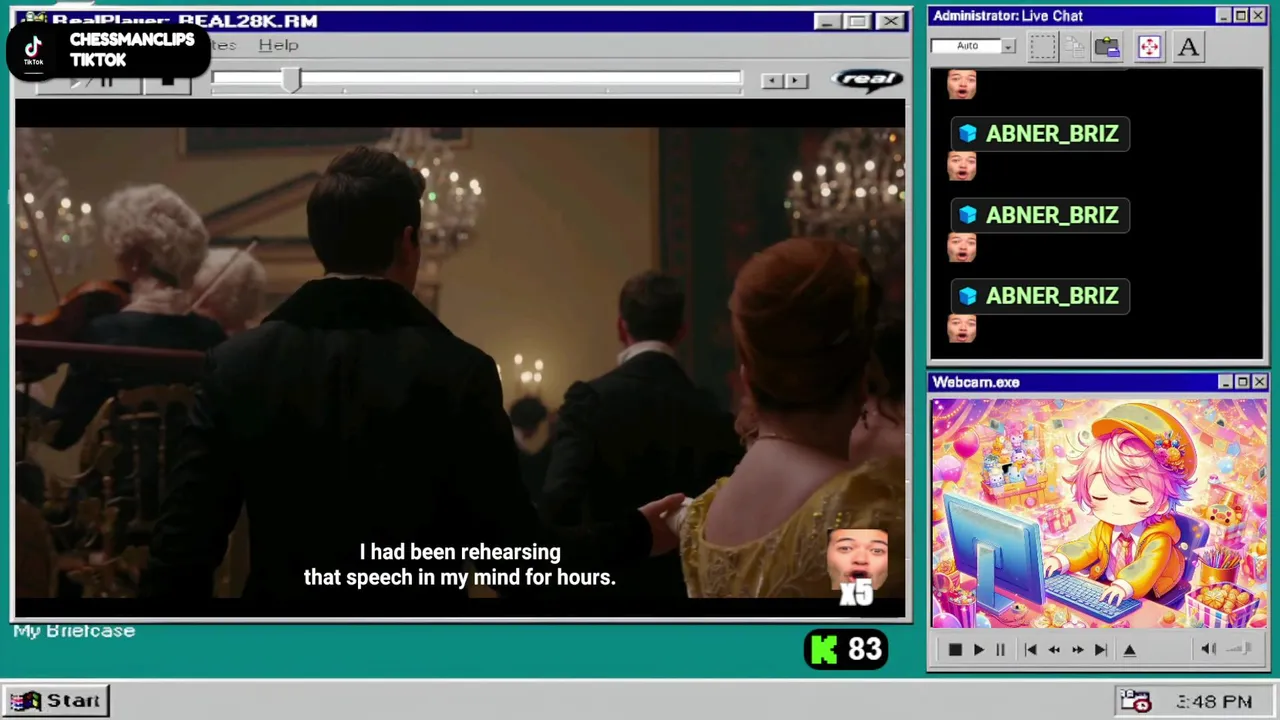
Task: Minimize the Webcam.exe window
Action: click(x=1225, y=382)
